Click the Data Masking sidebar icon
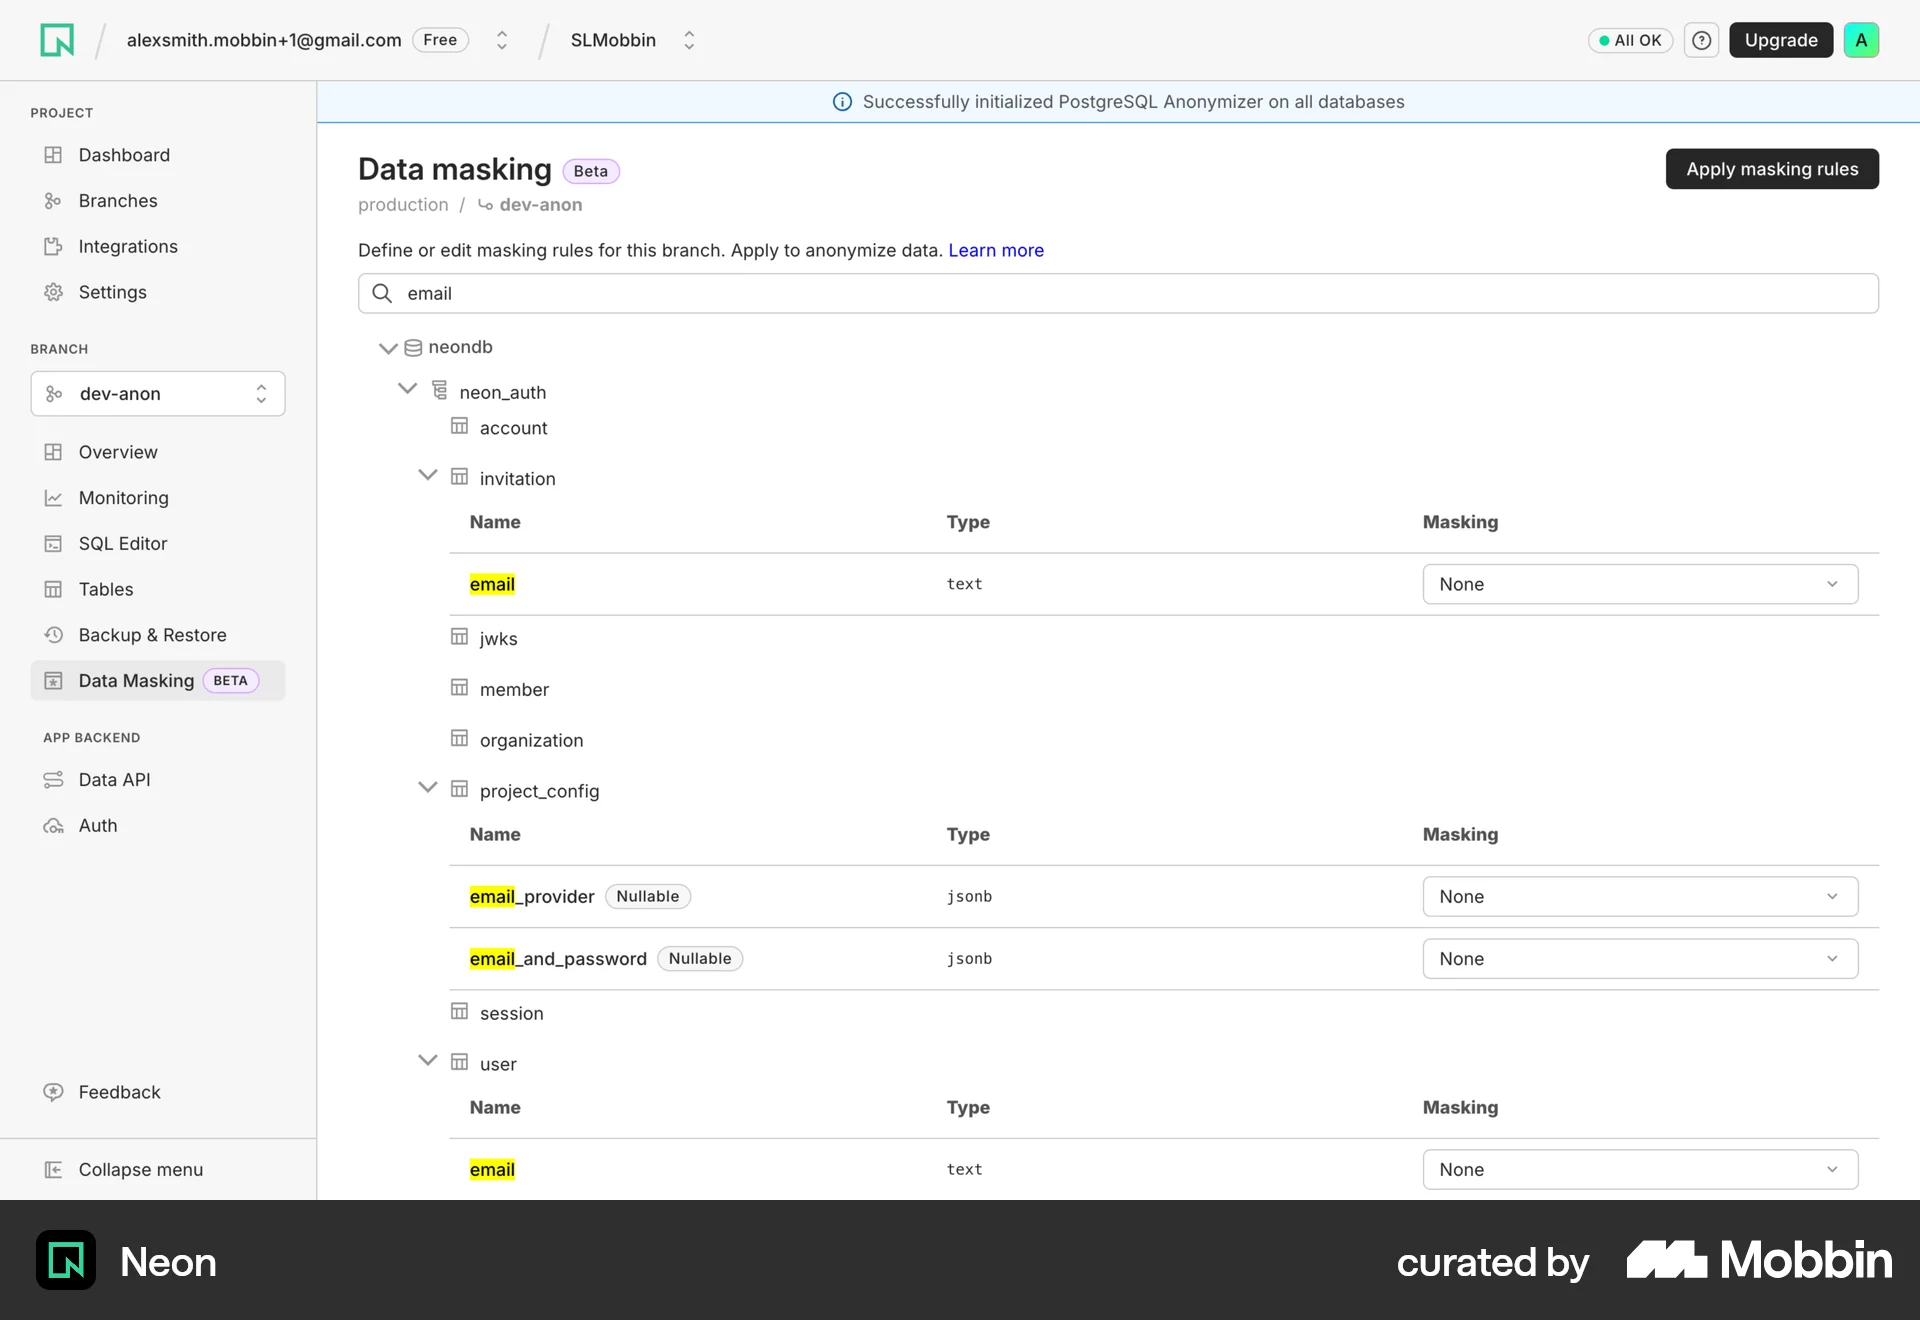Viewport: 1920px width, 1320px height. [x=53, y=681]
